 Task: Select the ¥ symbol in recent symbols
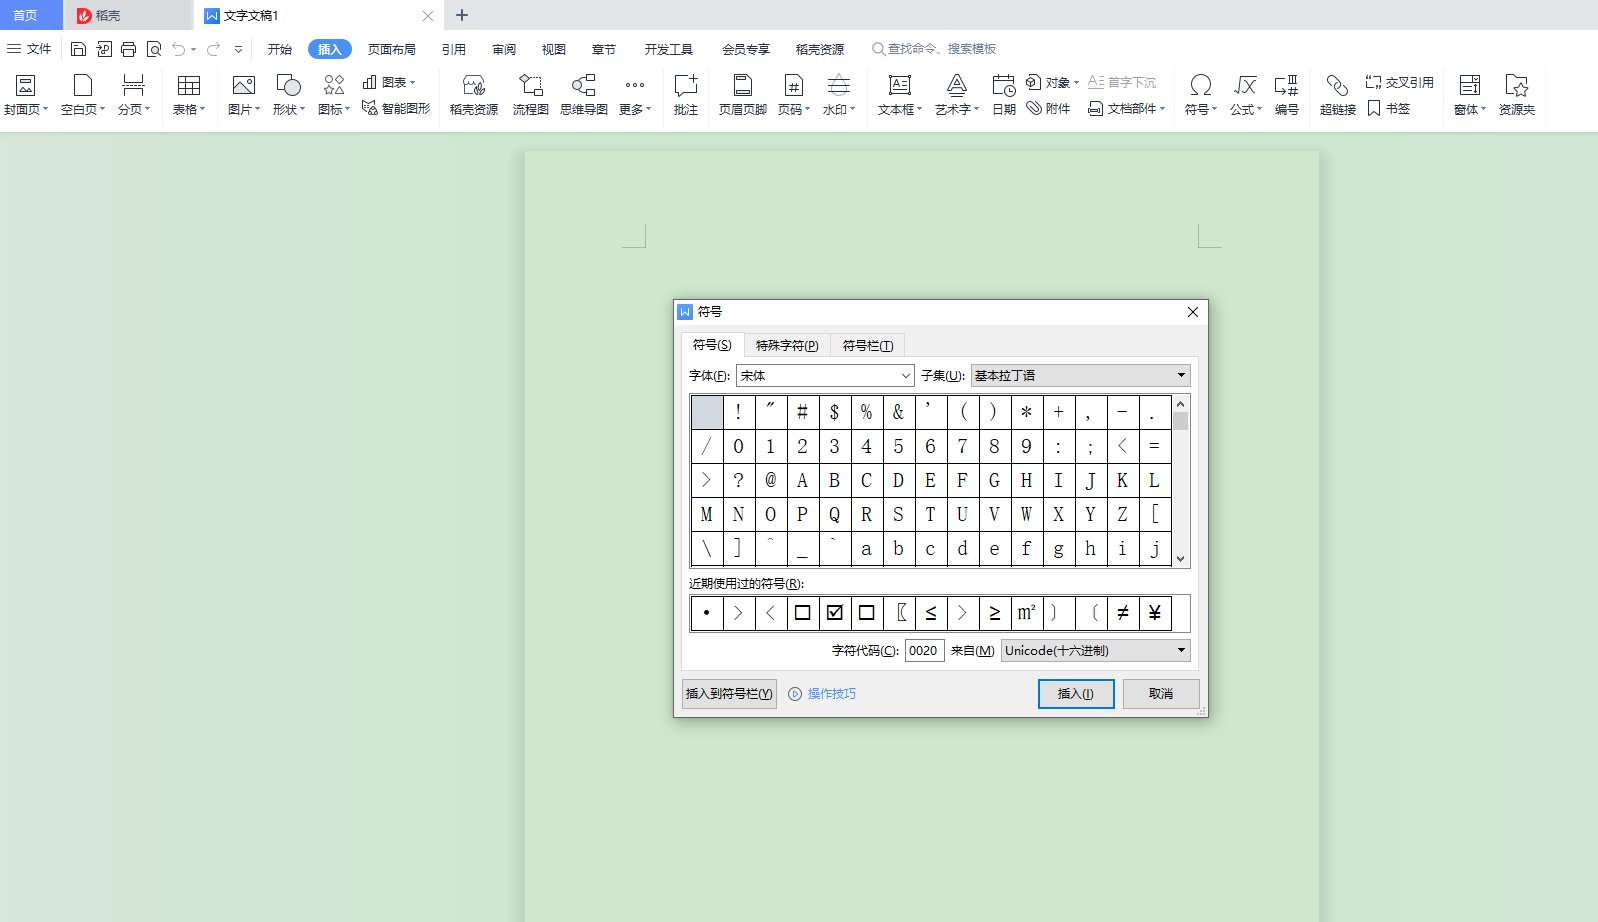coord(1155,613)
